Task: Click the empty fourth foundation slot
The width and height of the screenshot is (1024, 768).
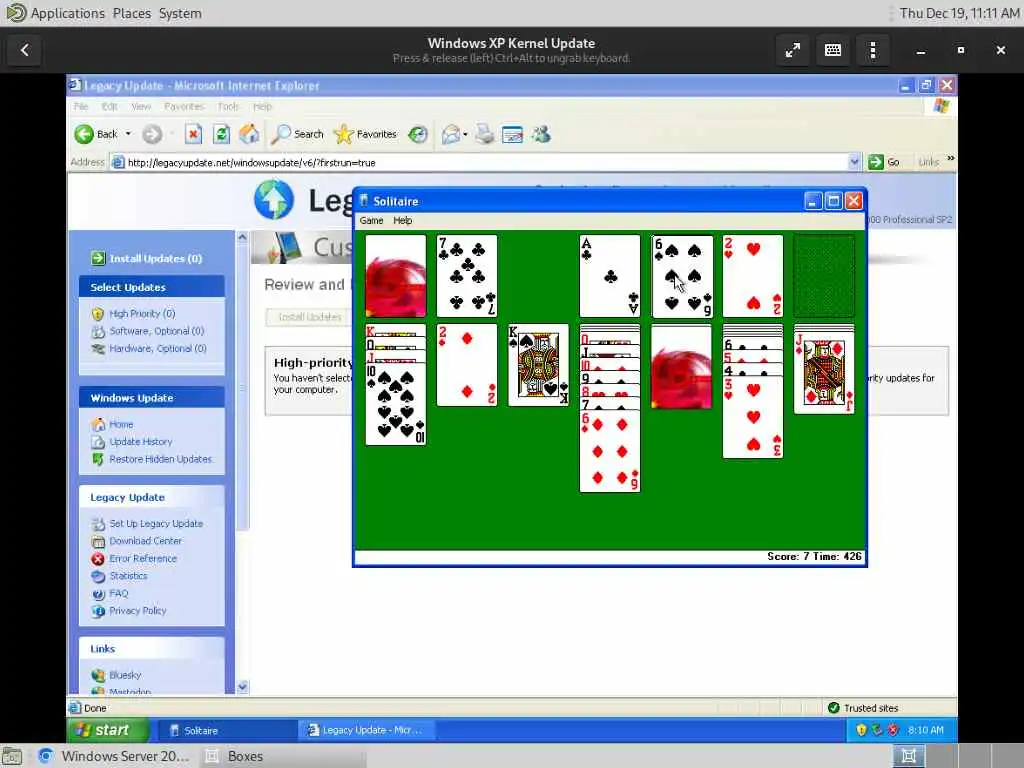Action: (824, 276)
